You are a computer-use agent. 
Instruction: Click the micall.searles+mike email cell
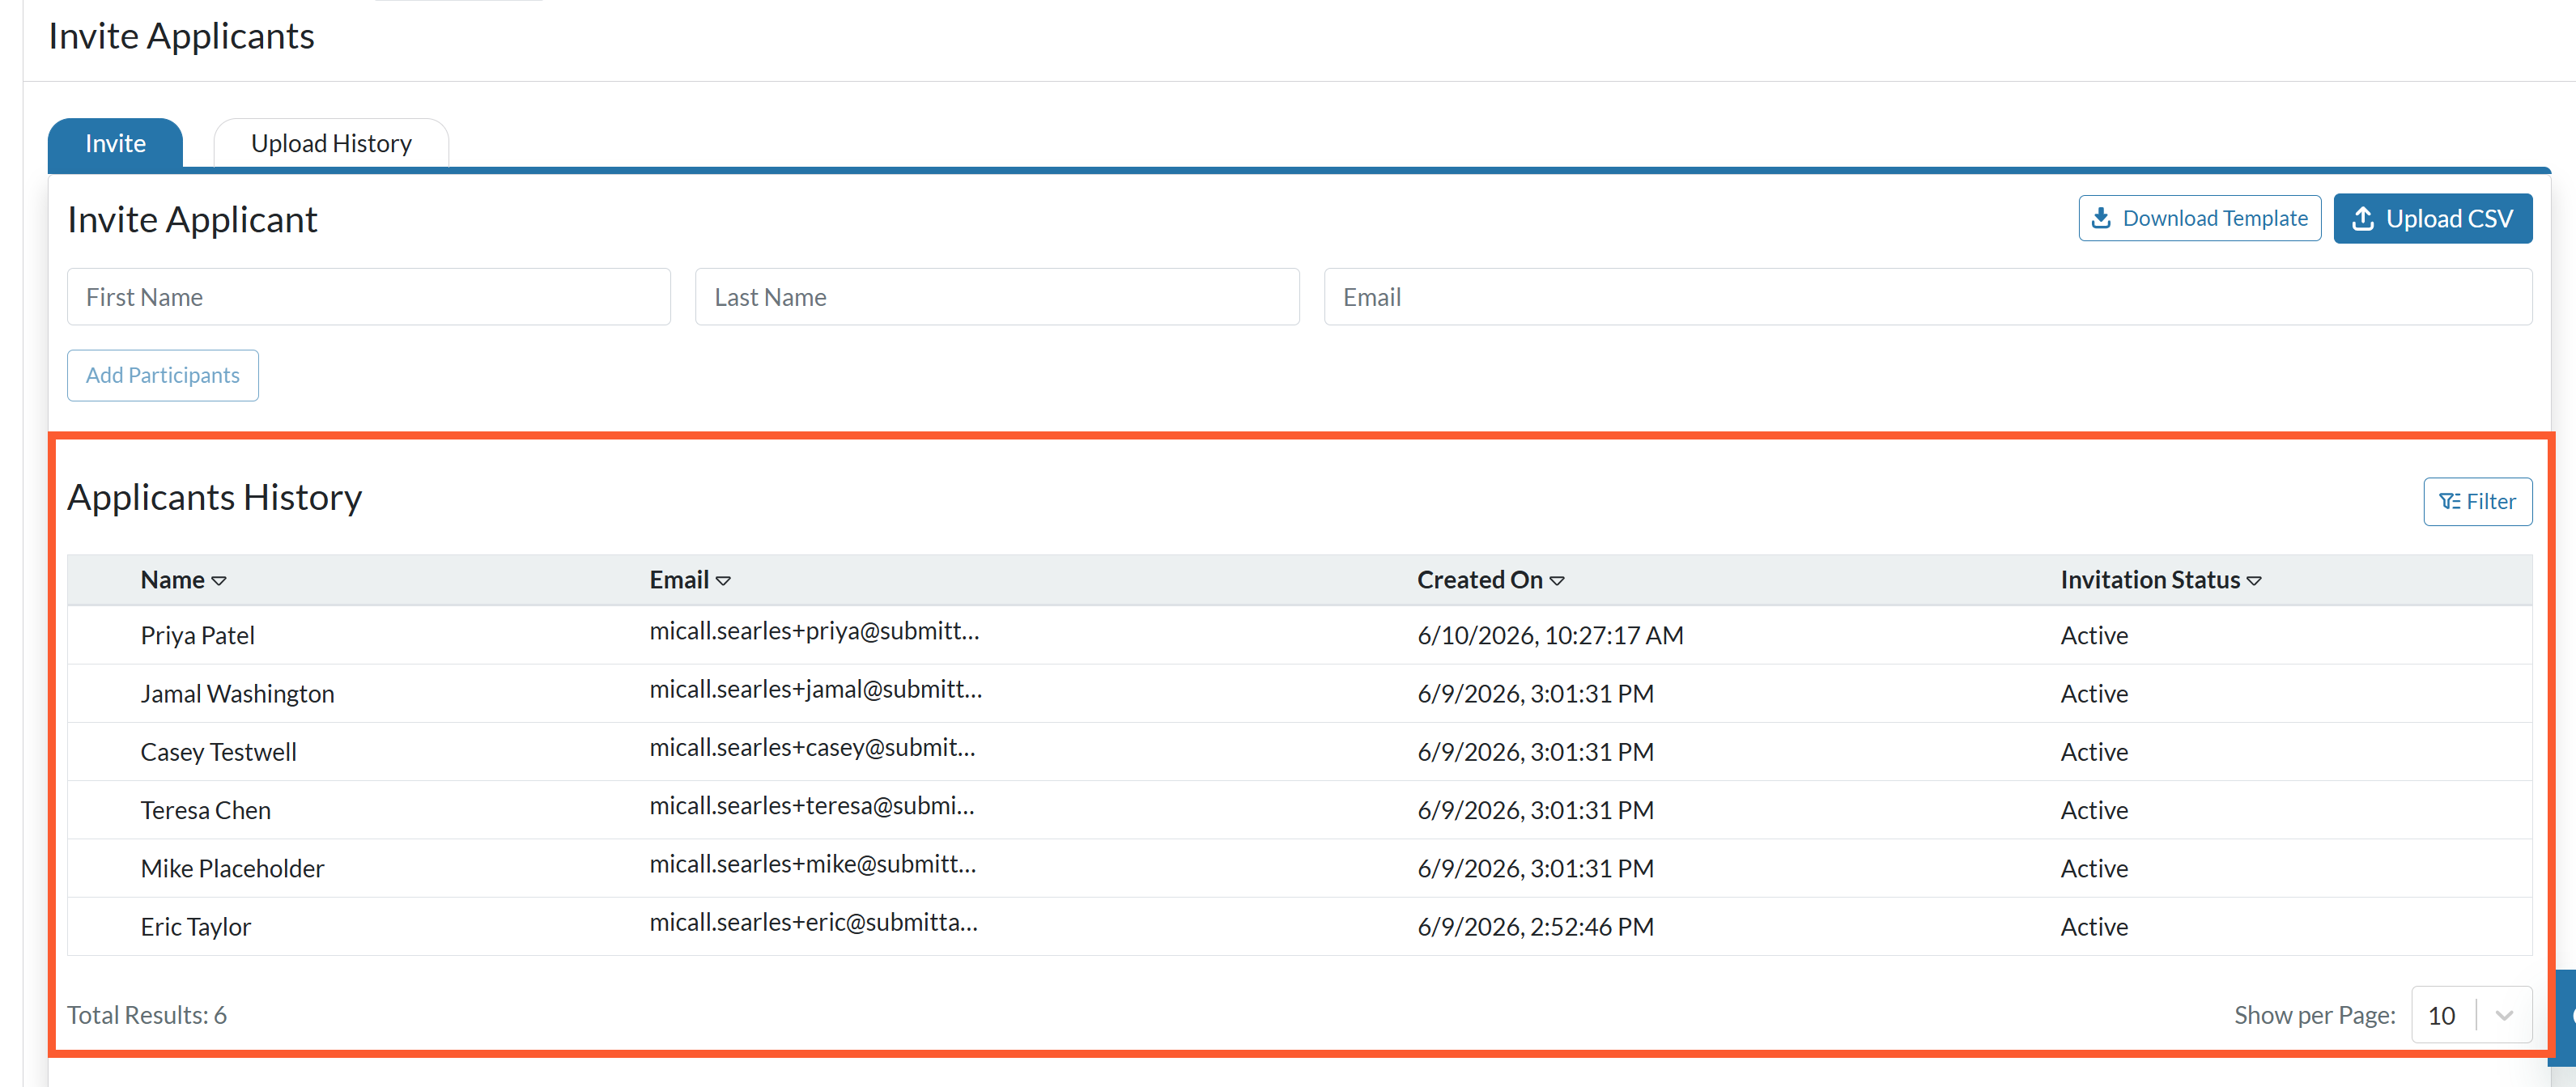[x=812, y=863]
